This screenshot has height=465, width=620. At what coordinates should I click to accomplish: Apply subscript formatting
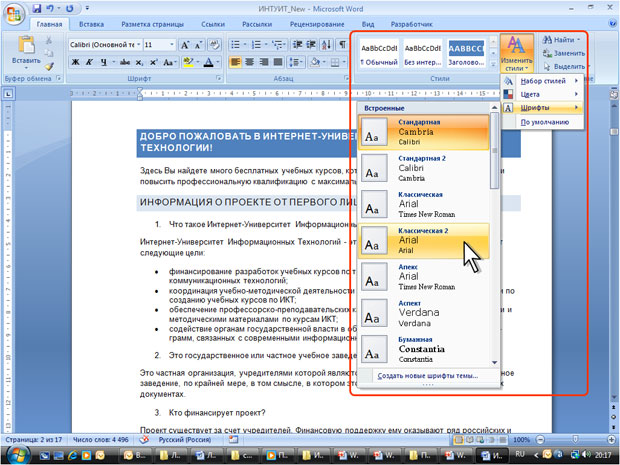point(139,62)
